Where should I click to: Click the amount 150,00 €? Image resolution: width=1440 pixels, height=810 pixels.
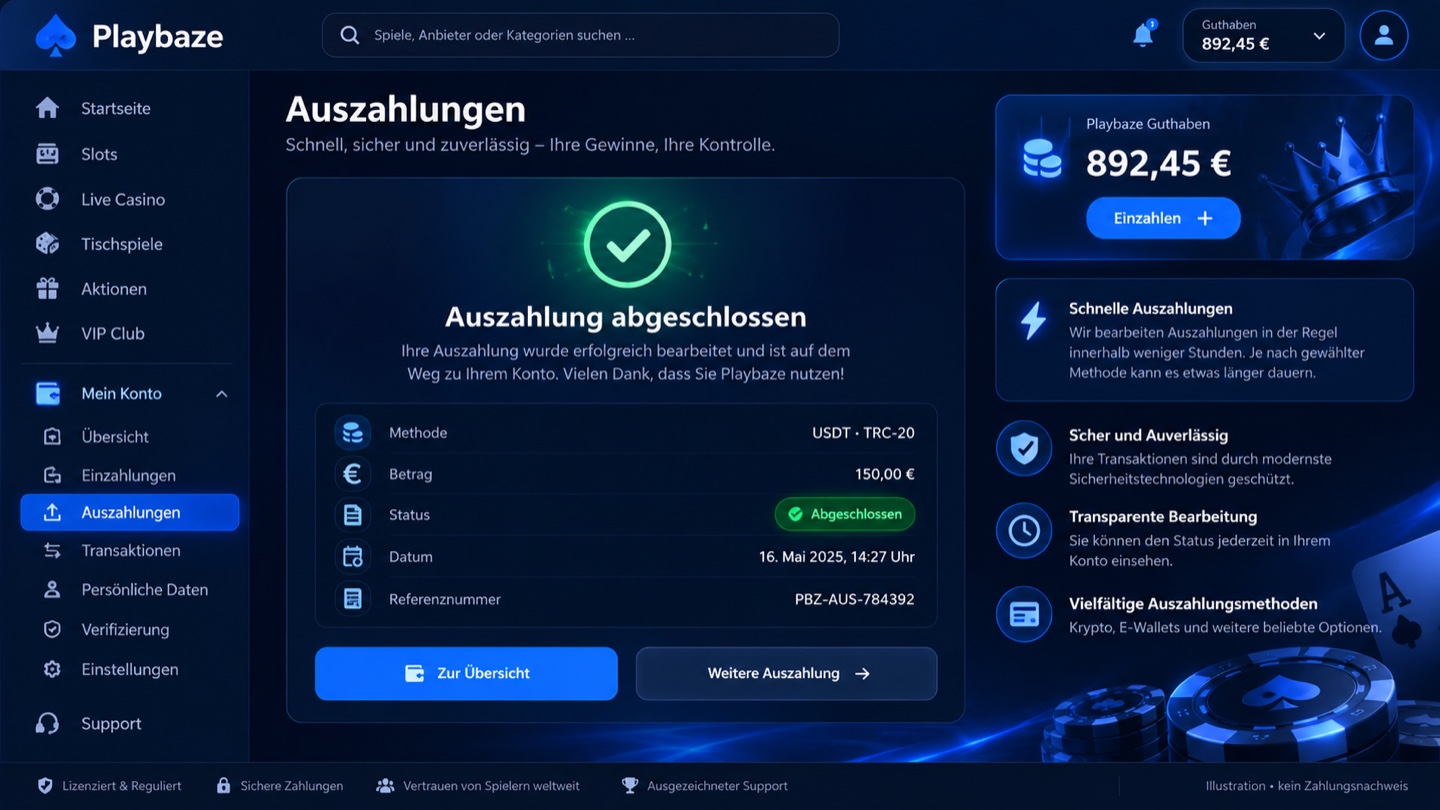[884, 474]
